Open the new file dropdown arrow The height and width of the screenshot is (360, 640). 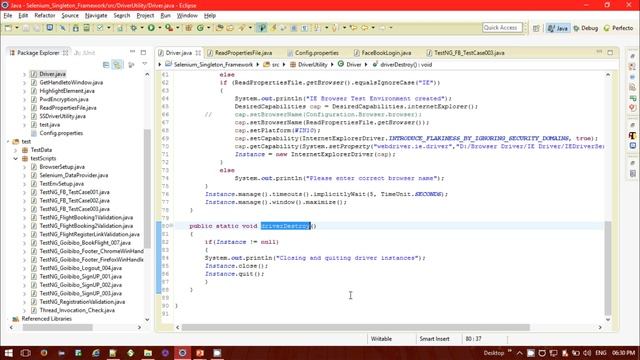(17, 28)
